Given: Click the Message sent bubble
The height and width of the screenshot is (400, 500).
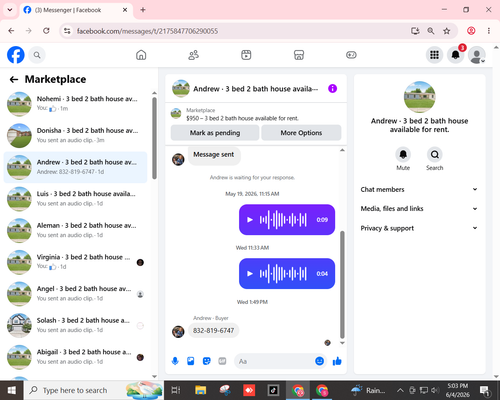Looking at the screenshot, I should (x=214, y=155).
